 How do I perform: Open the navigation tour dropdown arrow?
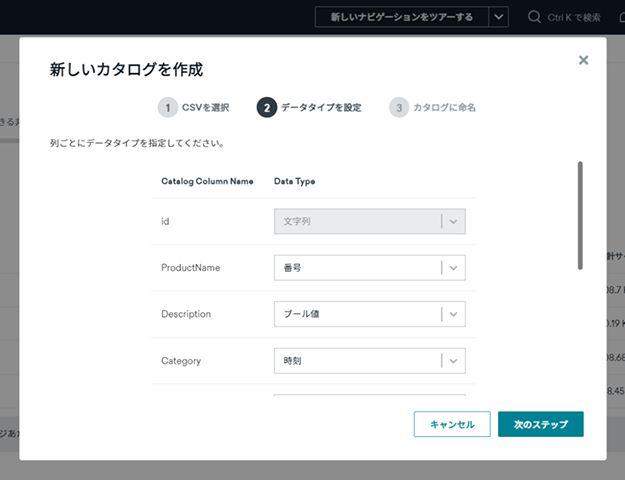[499, 17]
